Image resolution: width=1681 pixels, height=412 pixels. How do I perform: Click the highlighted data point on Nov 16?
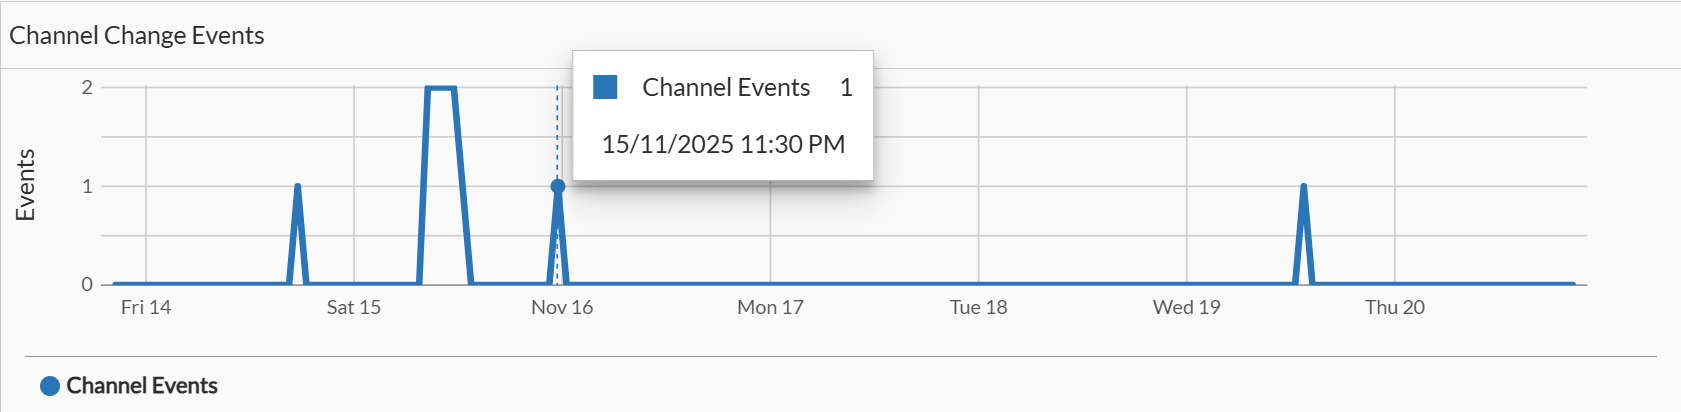click(558, 186)
